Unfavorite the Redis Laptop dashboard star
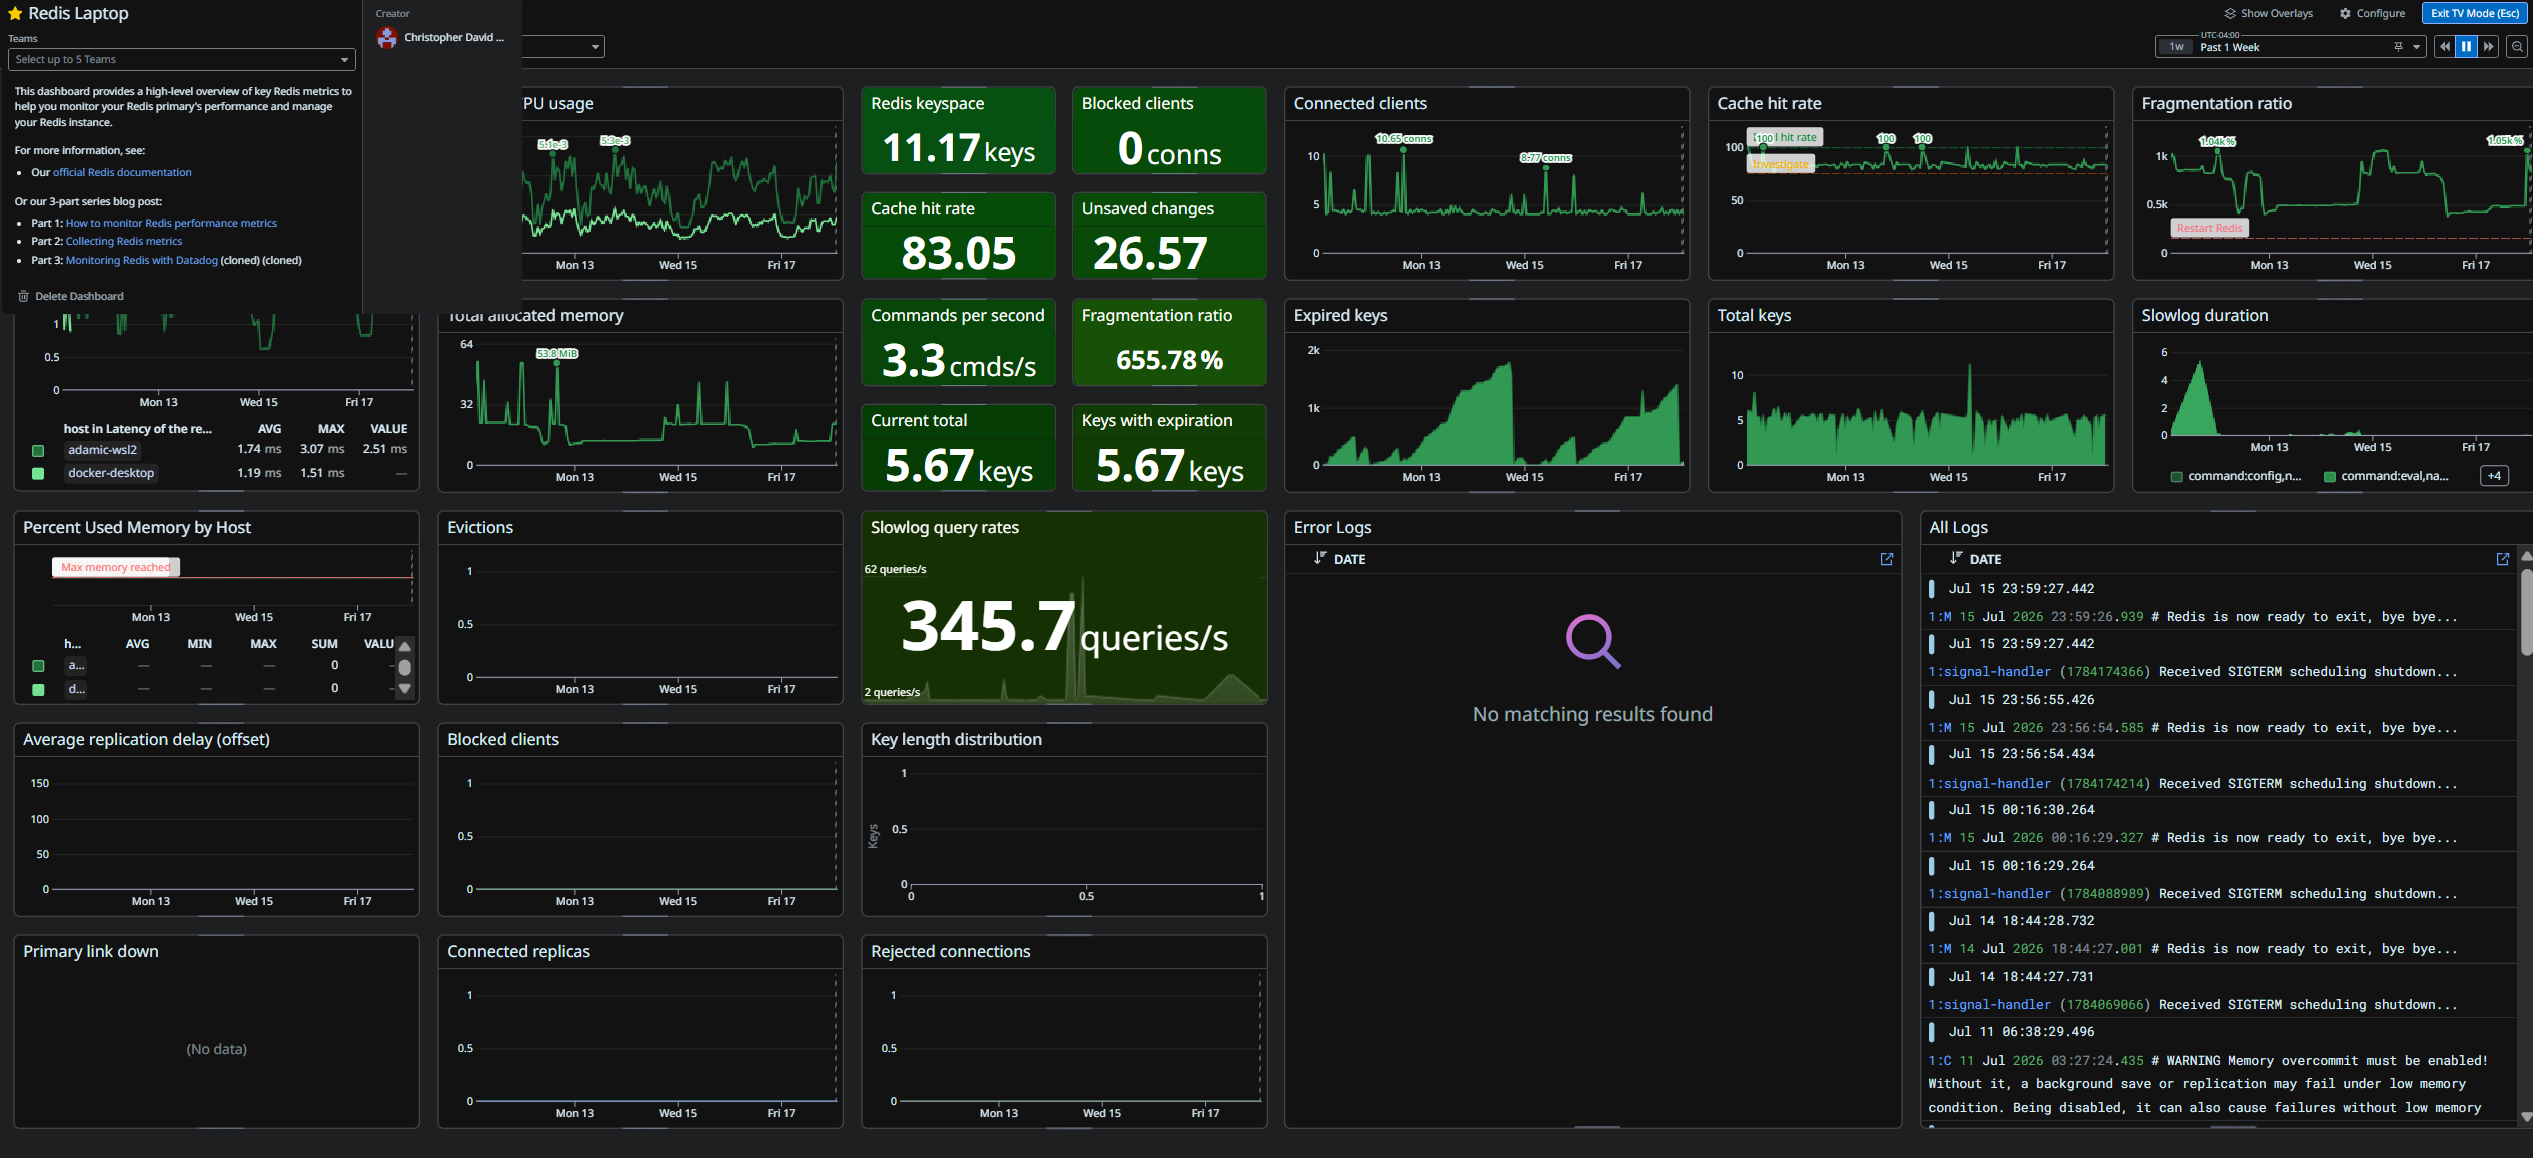 pos(15,14)
